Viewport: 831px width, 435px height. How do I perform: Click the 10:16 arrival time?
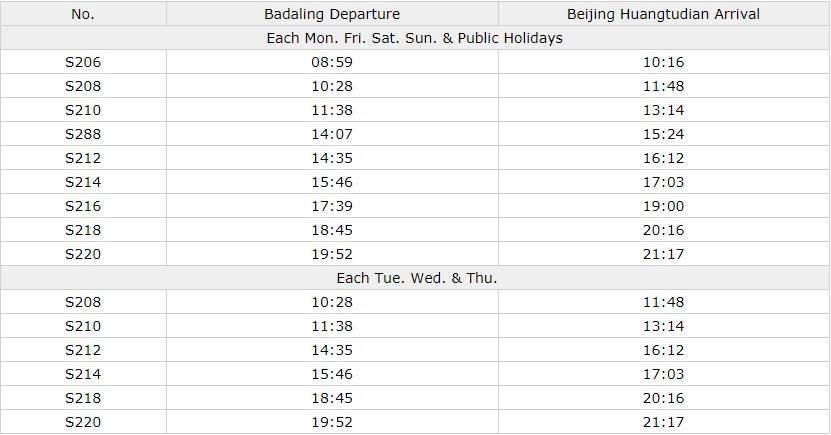[x=663, y=62]
